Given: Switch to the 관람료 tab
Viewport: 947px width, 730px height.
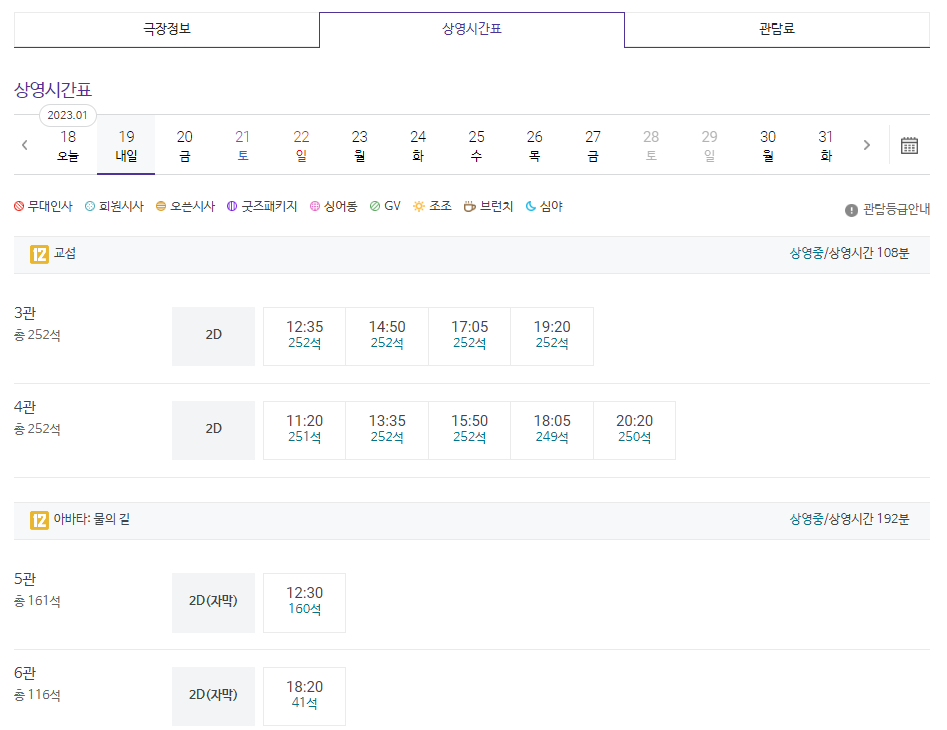Looking at the screenshot, I should (776, 30).
